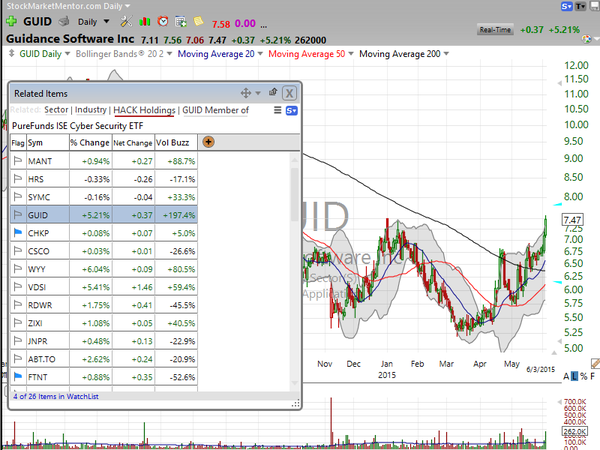This screenshot has height=450, width=600.
Task: Open the drawing tools wrench icon
Action: click(x=126, y=21)
